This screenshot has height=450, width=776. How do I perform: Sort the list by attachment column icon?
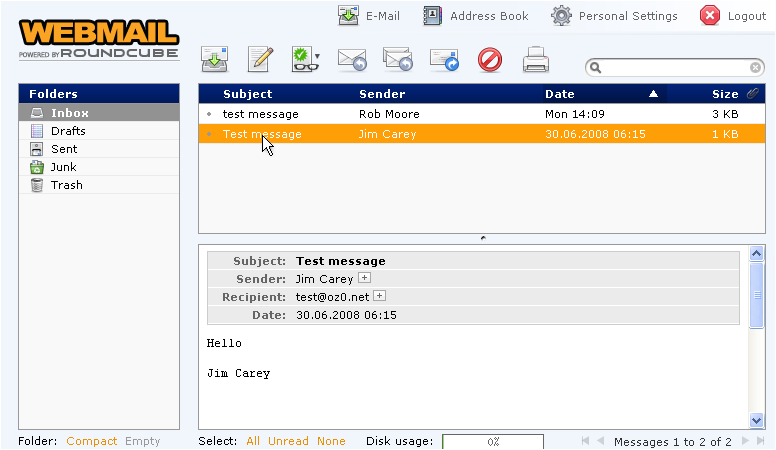pos(752,94)
